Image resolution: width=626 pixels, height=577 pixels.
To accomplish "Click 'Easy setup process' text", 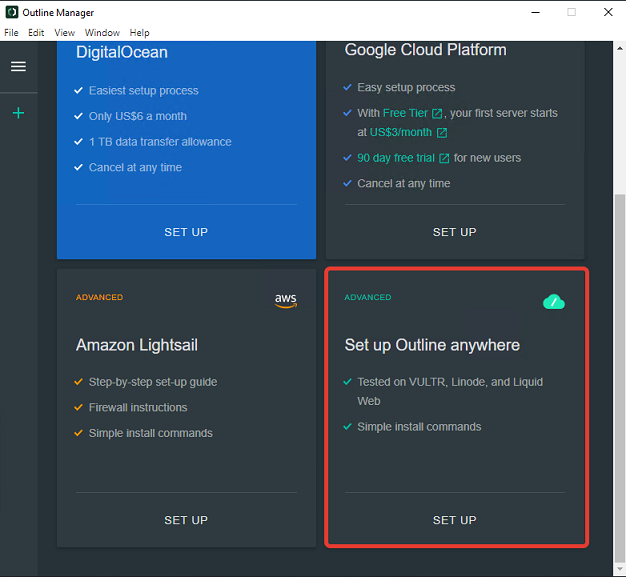I will 406,87.
